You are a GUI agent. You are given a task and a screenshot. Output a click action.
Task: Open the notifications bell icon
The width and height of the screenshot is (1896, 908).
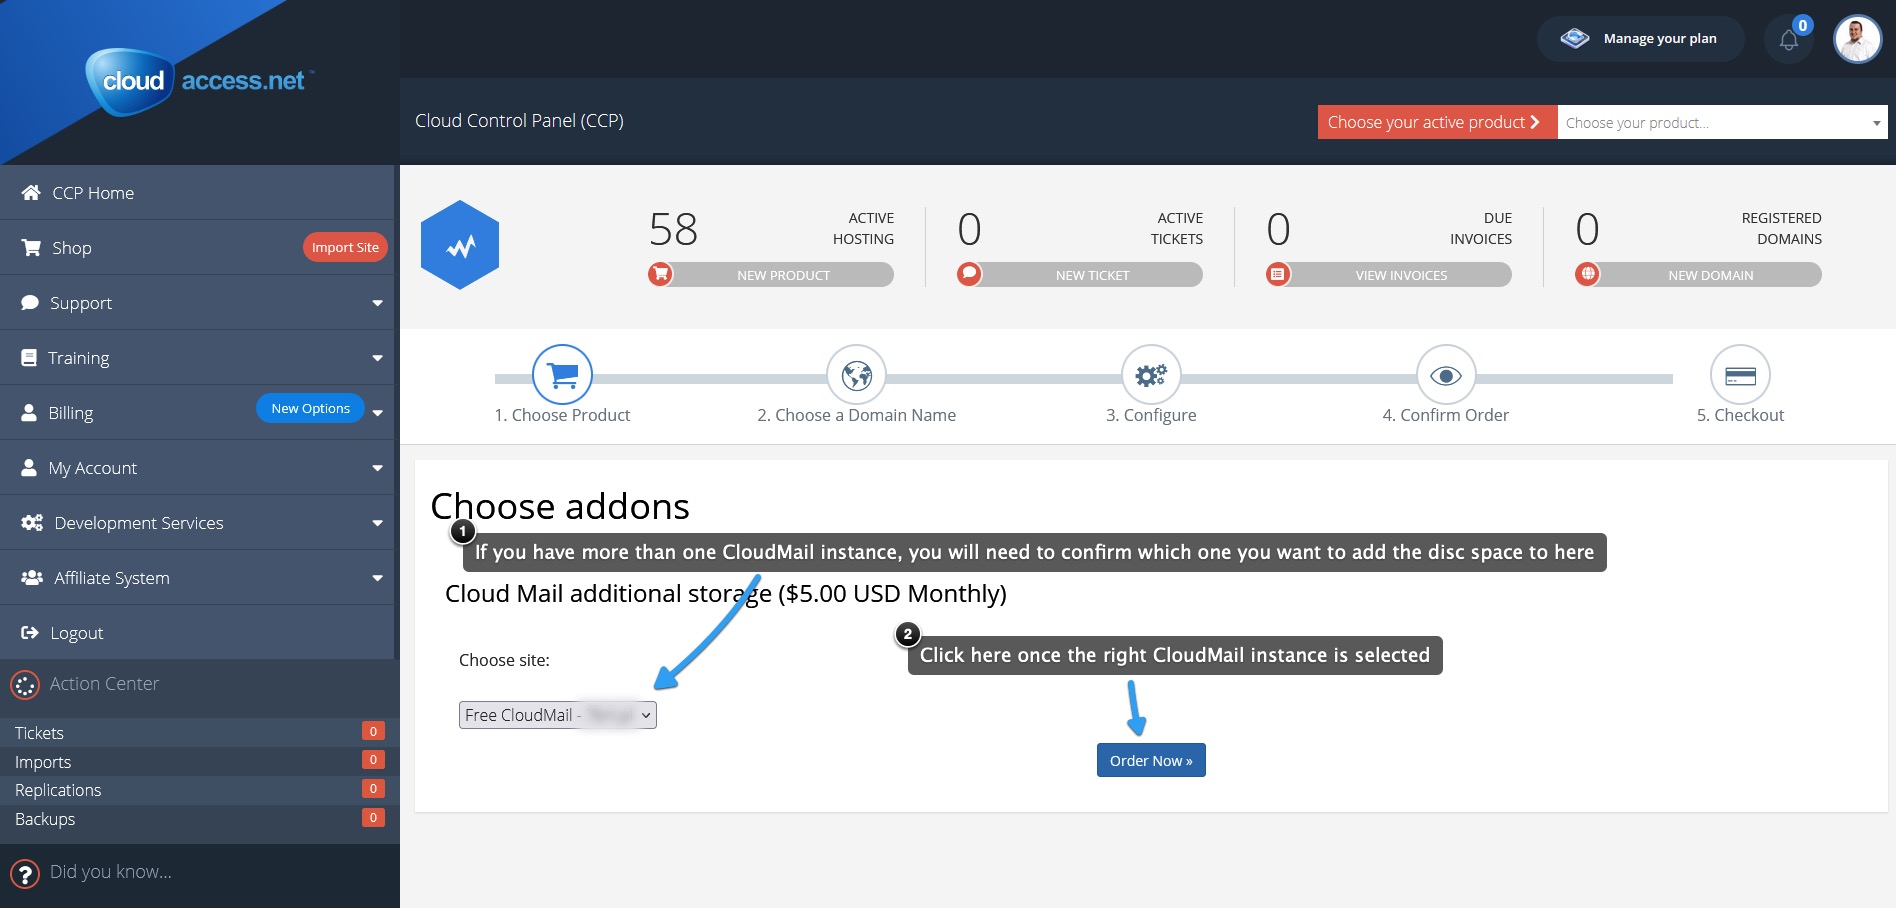click(x=1789, y=40)
